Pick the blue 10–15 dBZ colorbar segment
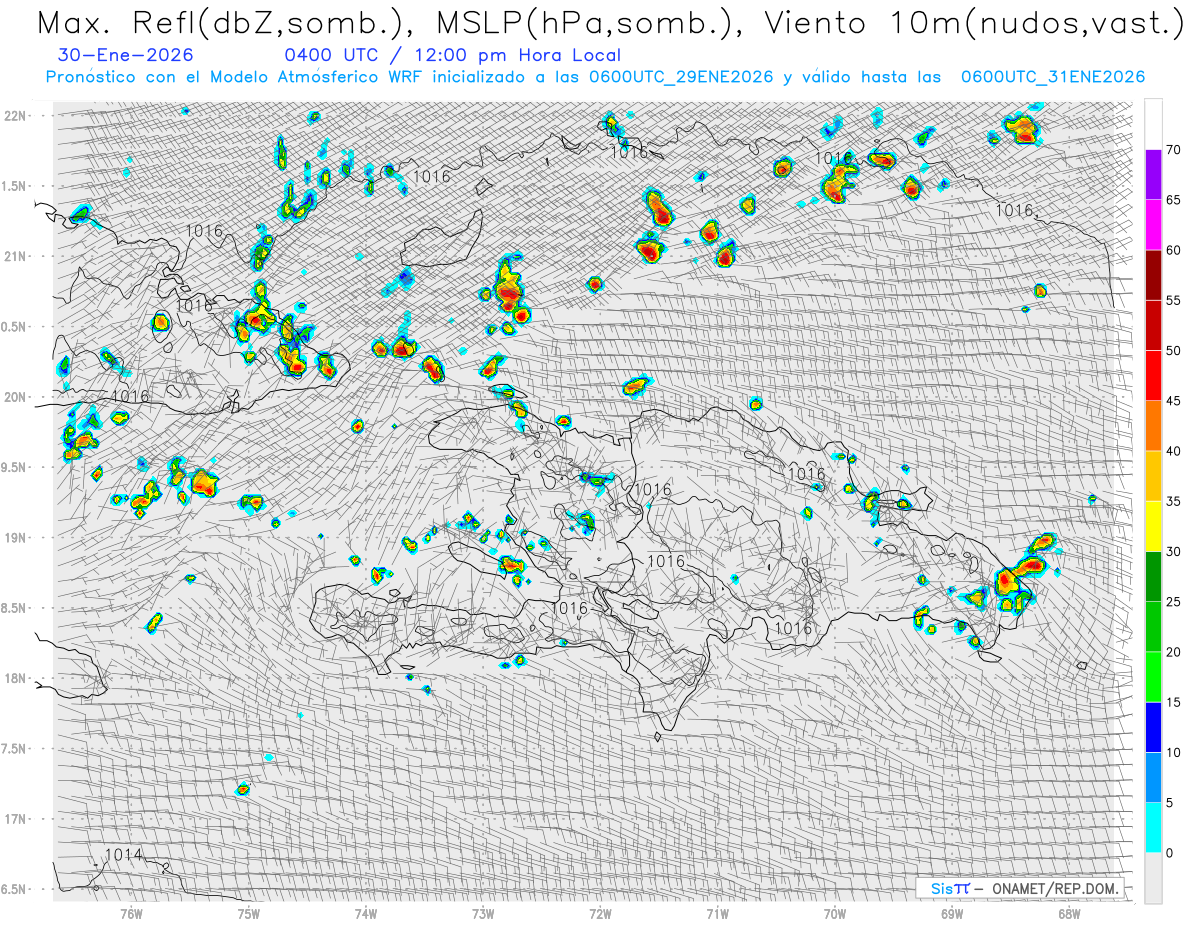Image resolution: width=1200 pixels, height=927 pixels. coord(1153,727)
